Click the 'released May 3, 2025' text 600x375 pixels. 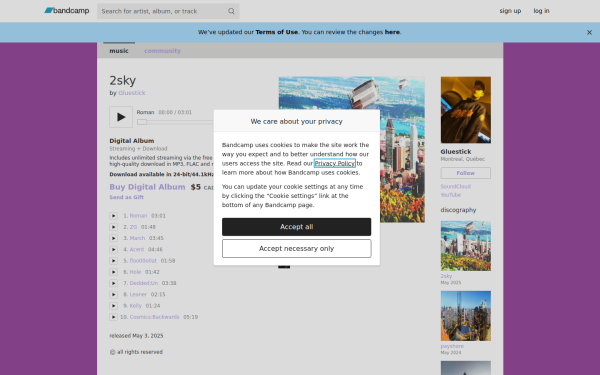(x=136, y=336)
